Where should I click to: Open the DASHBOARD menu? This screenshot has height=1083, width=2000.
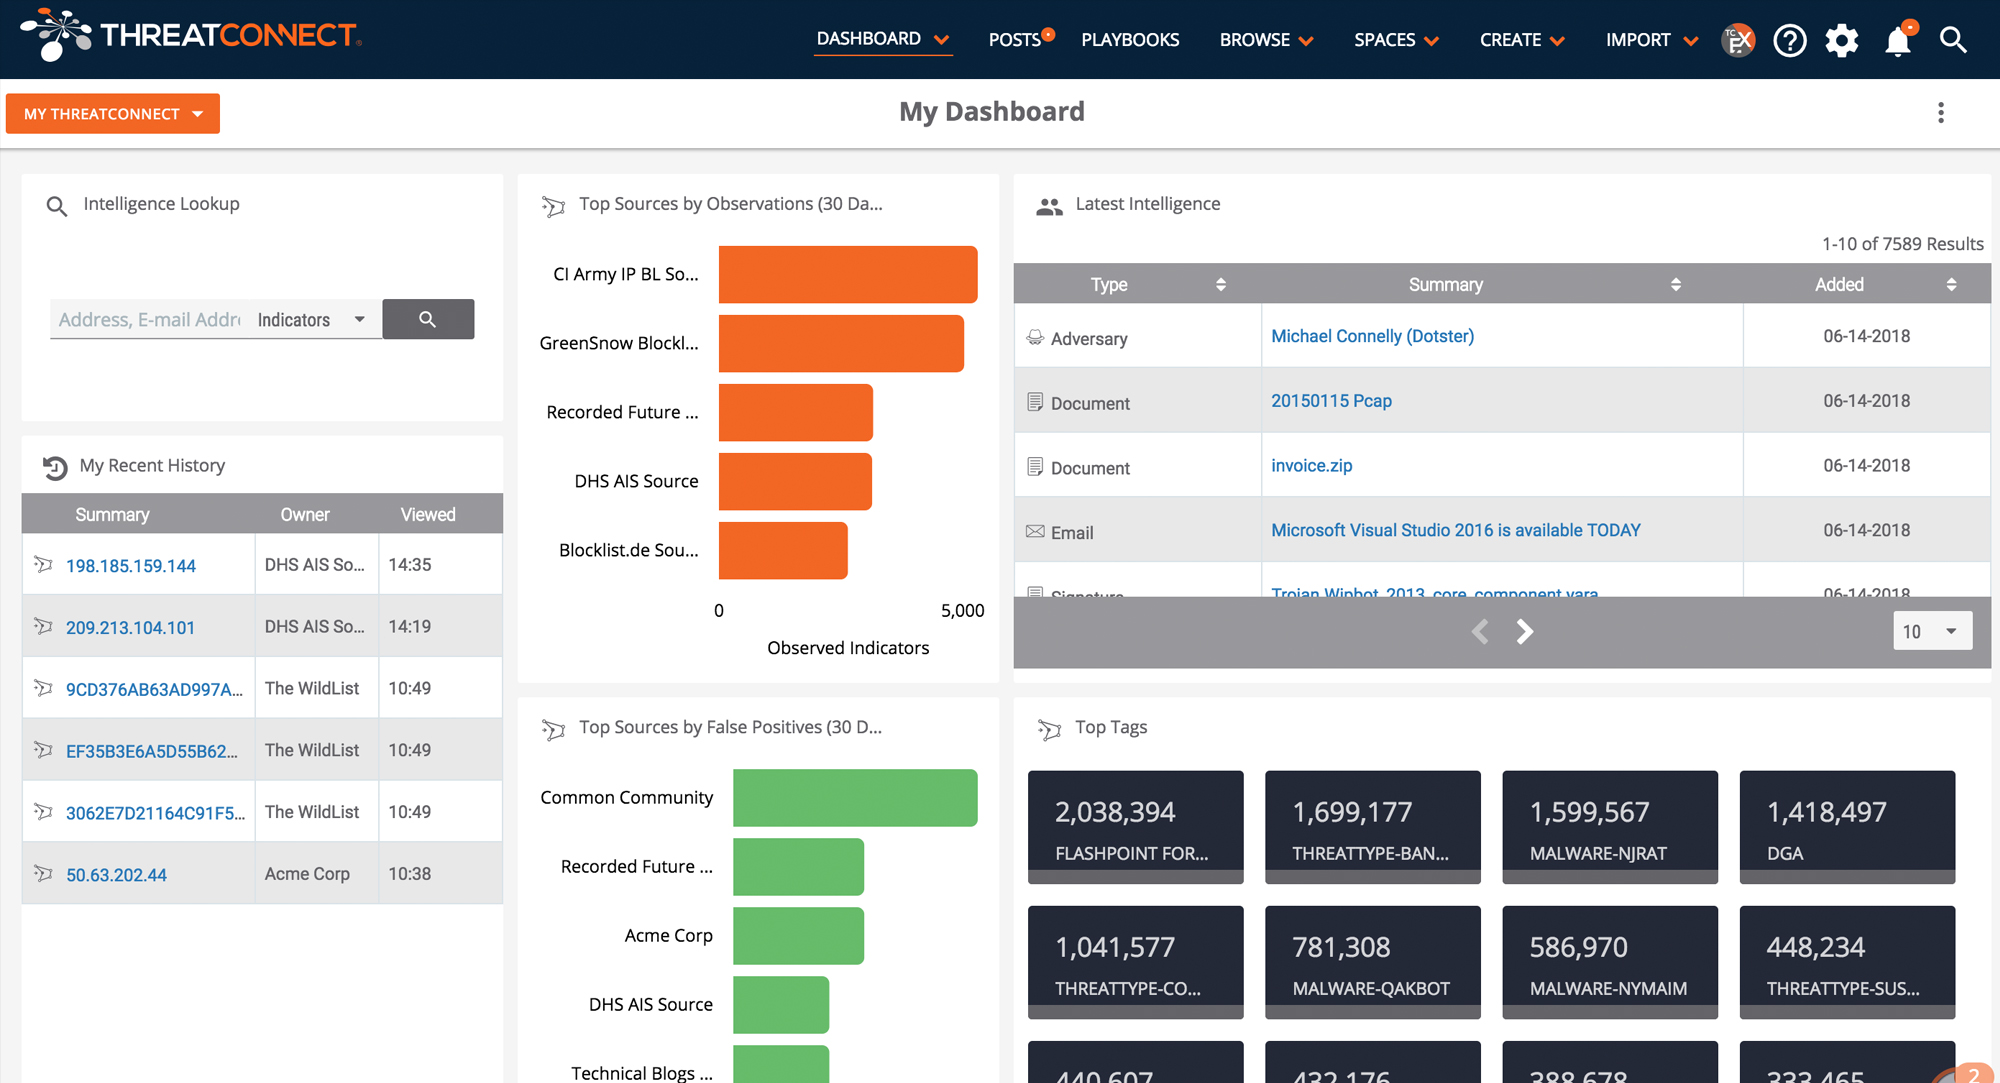(x=882, y=39)
